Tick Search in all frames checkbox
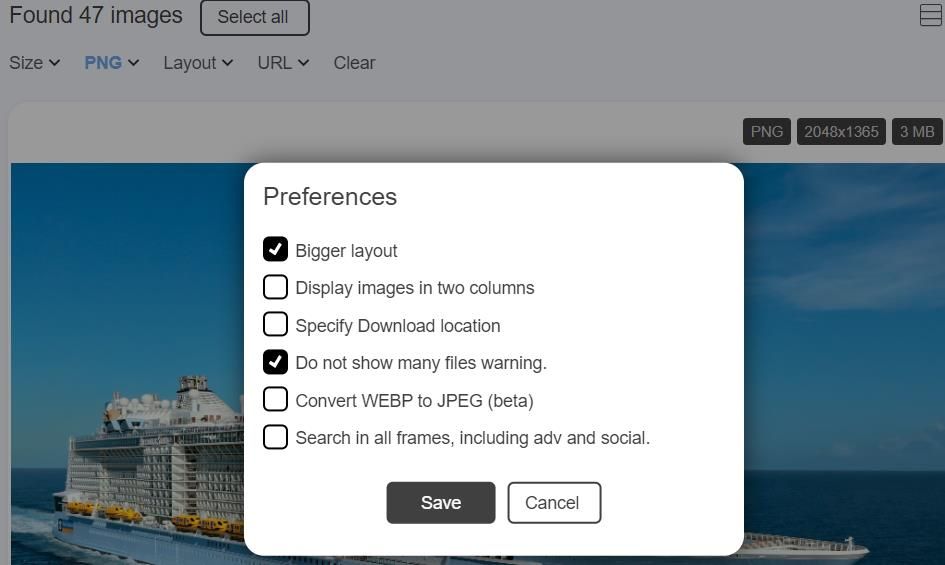 [275, 437]
